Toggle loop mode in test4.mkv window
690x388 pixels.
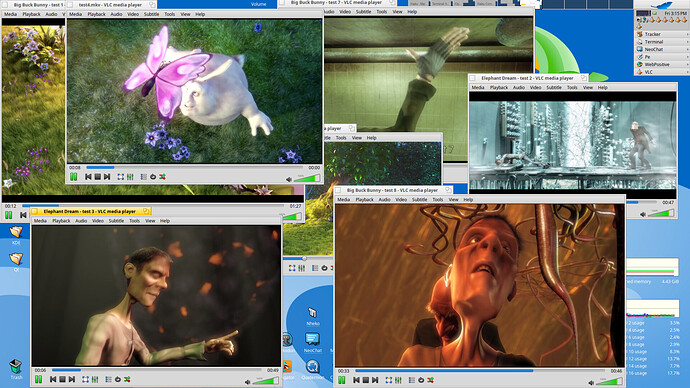point(153,177)
